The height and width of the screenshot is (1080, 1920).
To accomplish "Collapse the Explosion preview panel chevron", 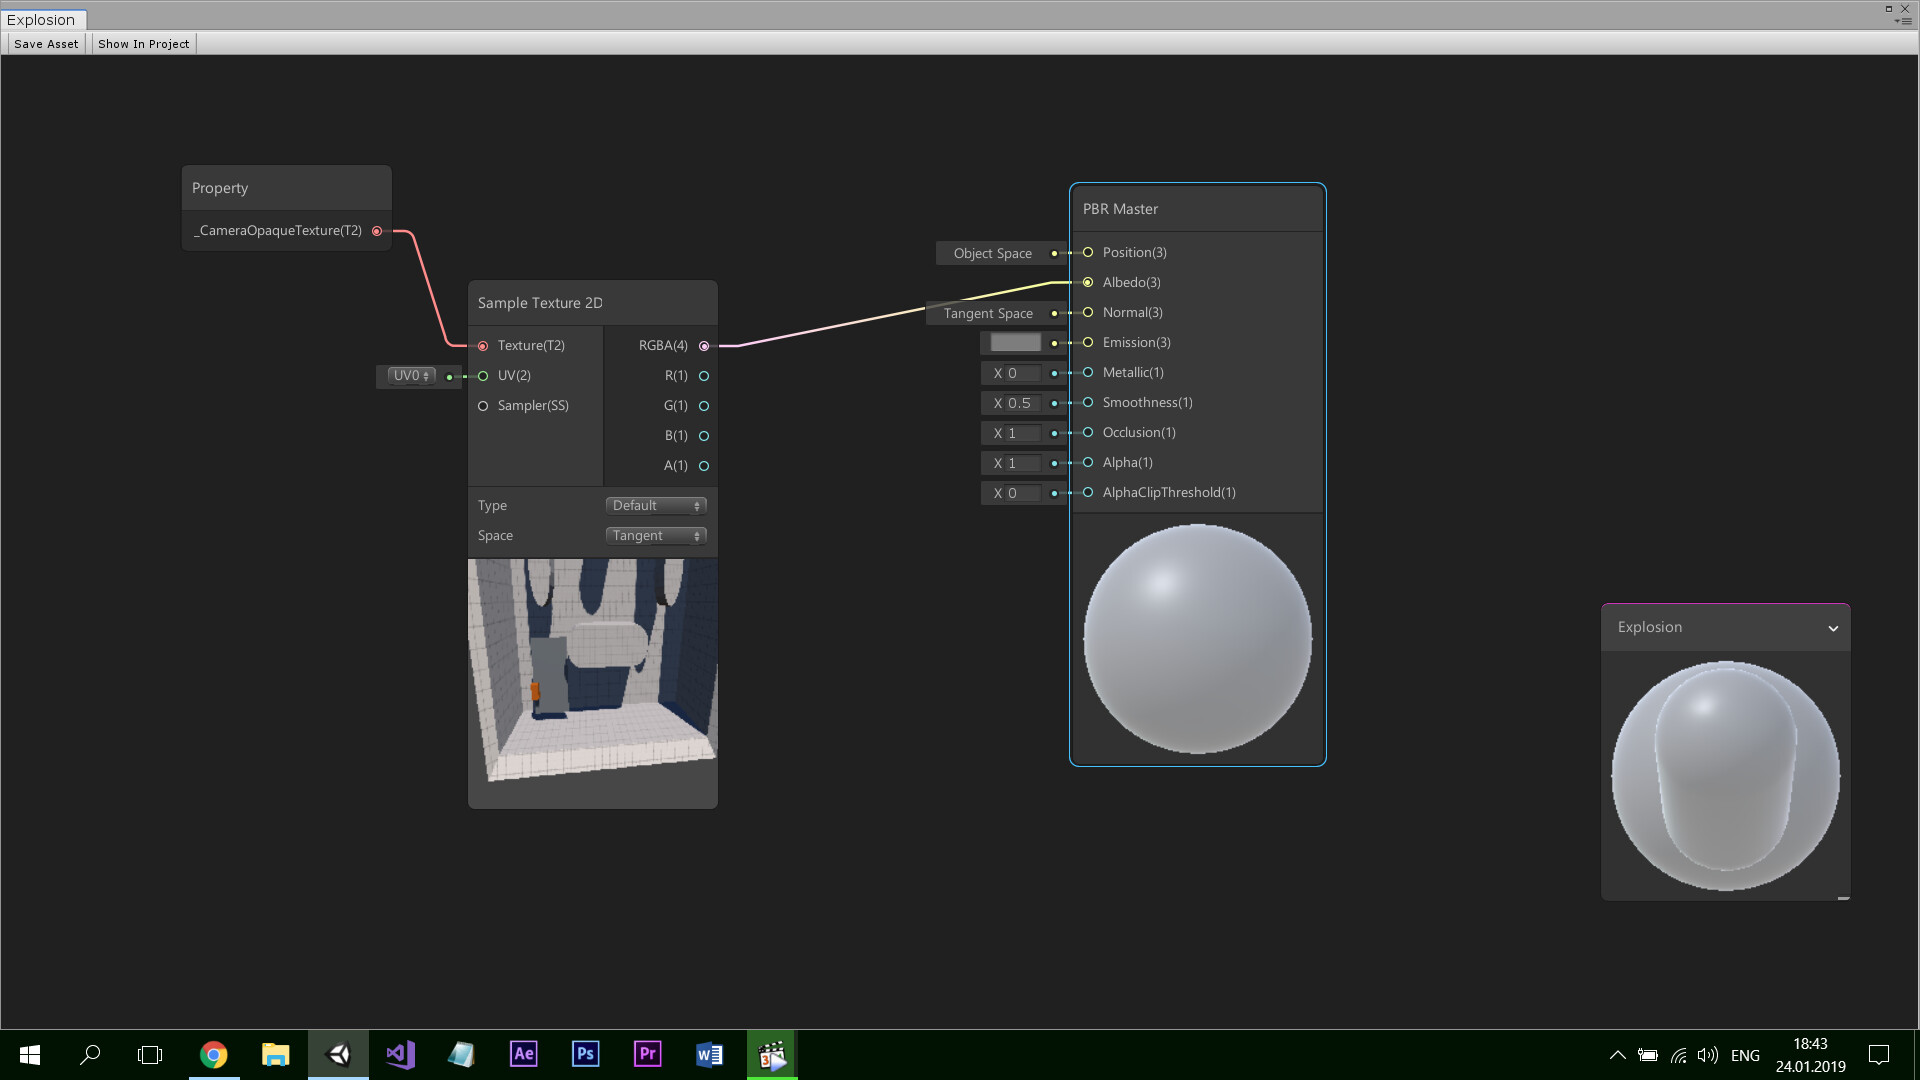I will (x=1833, y=629).
